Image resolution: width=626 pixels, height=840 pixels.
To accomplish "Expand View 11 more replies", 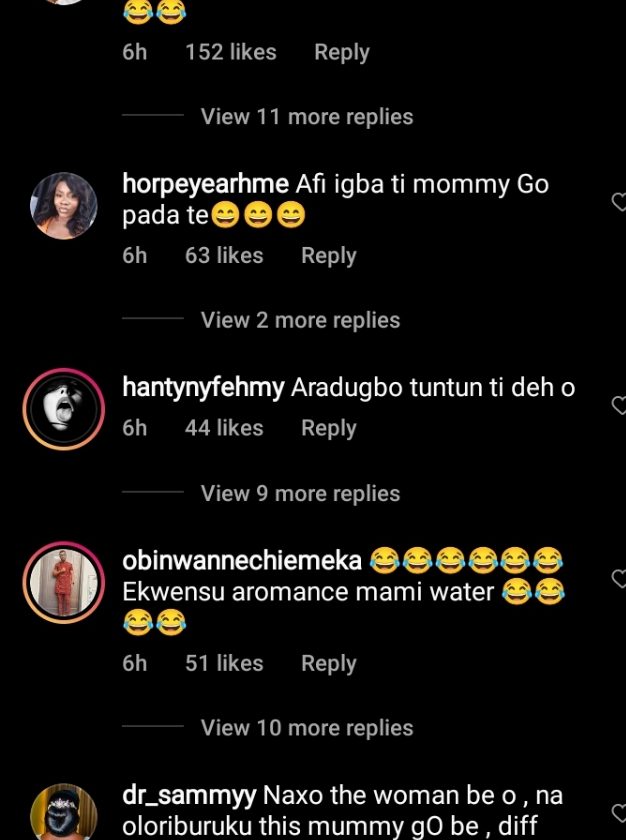I will tap(306, 117).
